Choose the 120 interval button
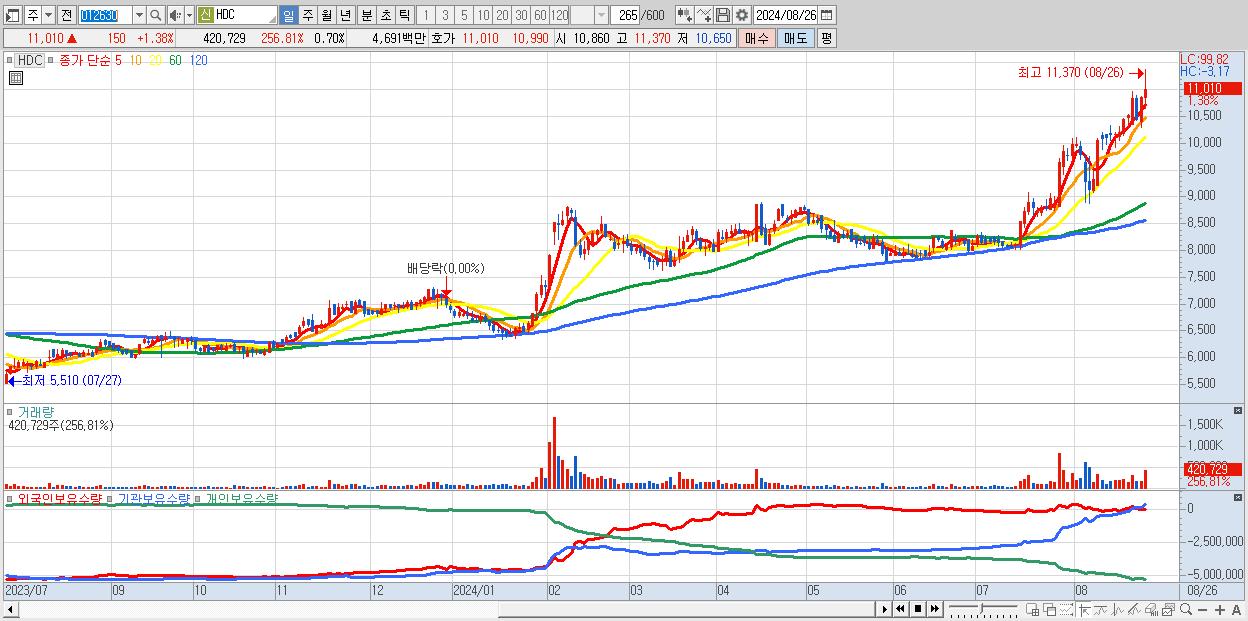 pyautogui.click(x=560, y=15)
